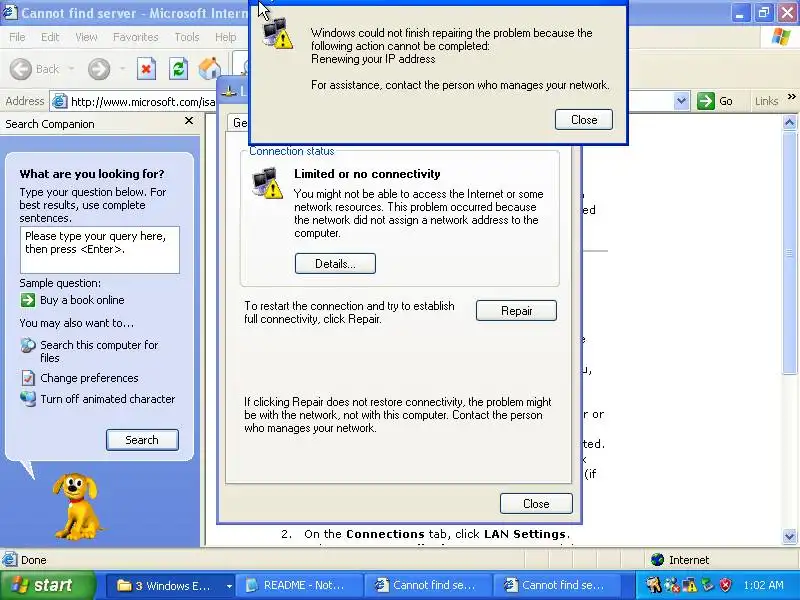Image resolution: width=800 pixels, height=600 pixels.
Task: Click the IE page icon in status bar
Action: coord(10,560)
